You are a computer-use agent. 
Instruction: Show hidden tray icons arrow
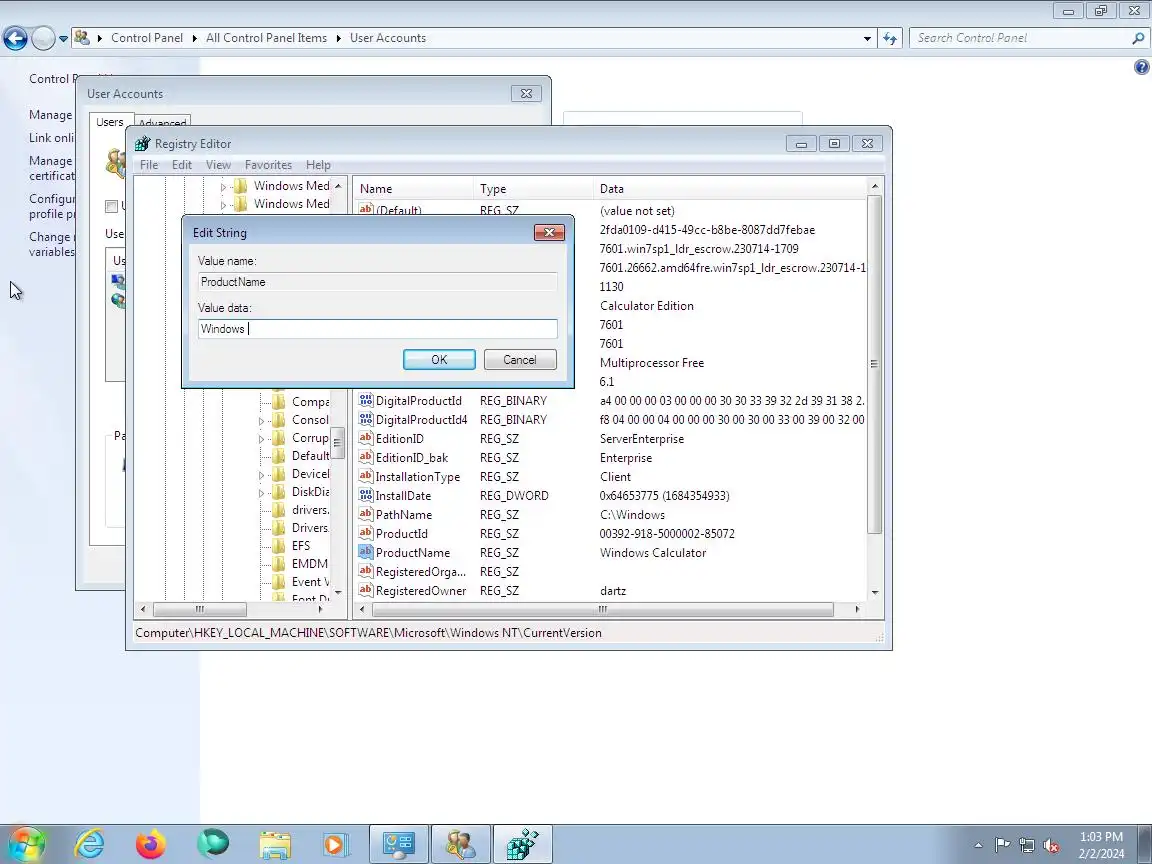tap(978, 846)
